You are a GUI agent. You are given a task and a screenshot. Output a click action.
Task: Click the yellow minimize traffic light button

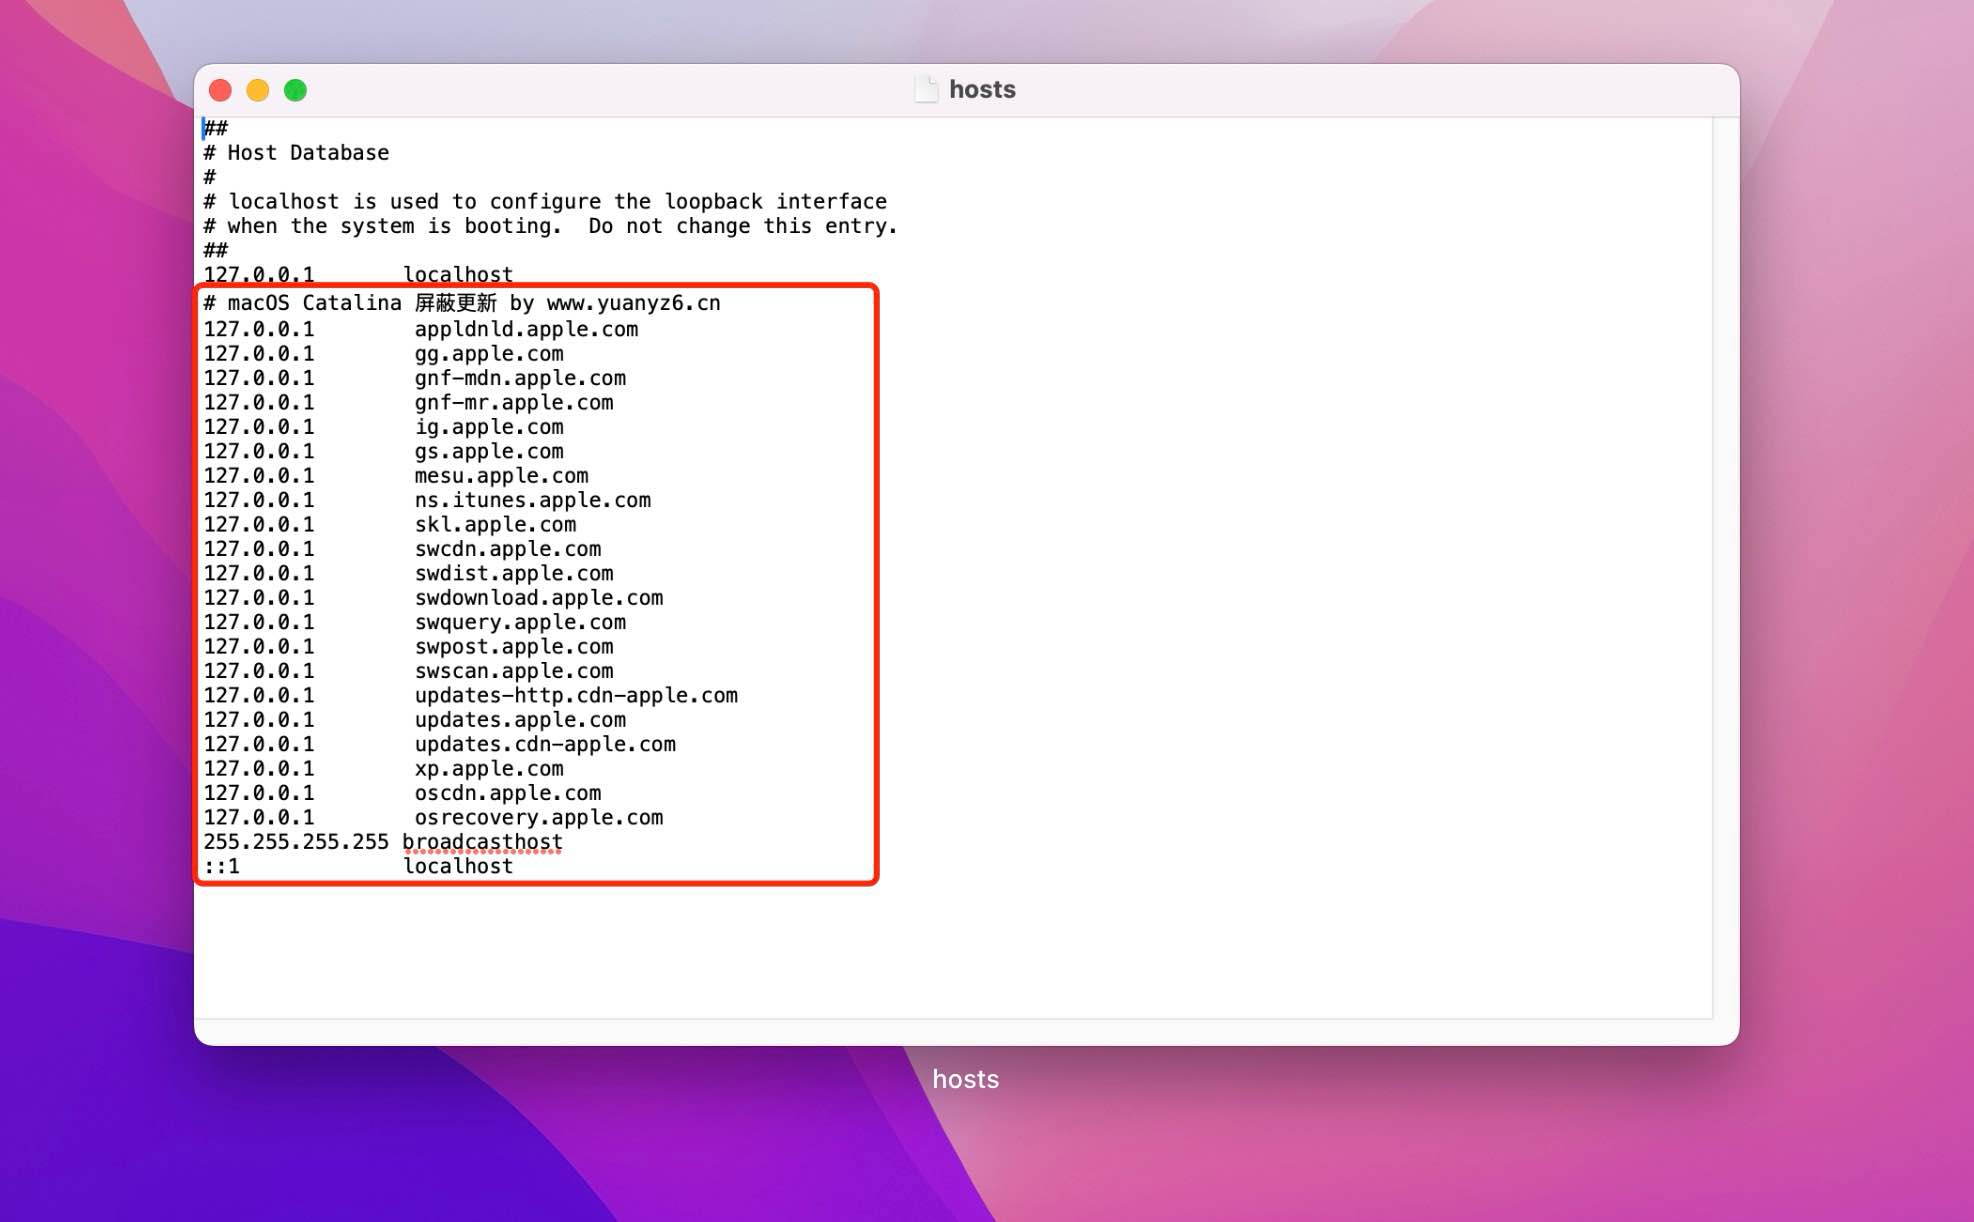click(258, 90)
